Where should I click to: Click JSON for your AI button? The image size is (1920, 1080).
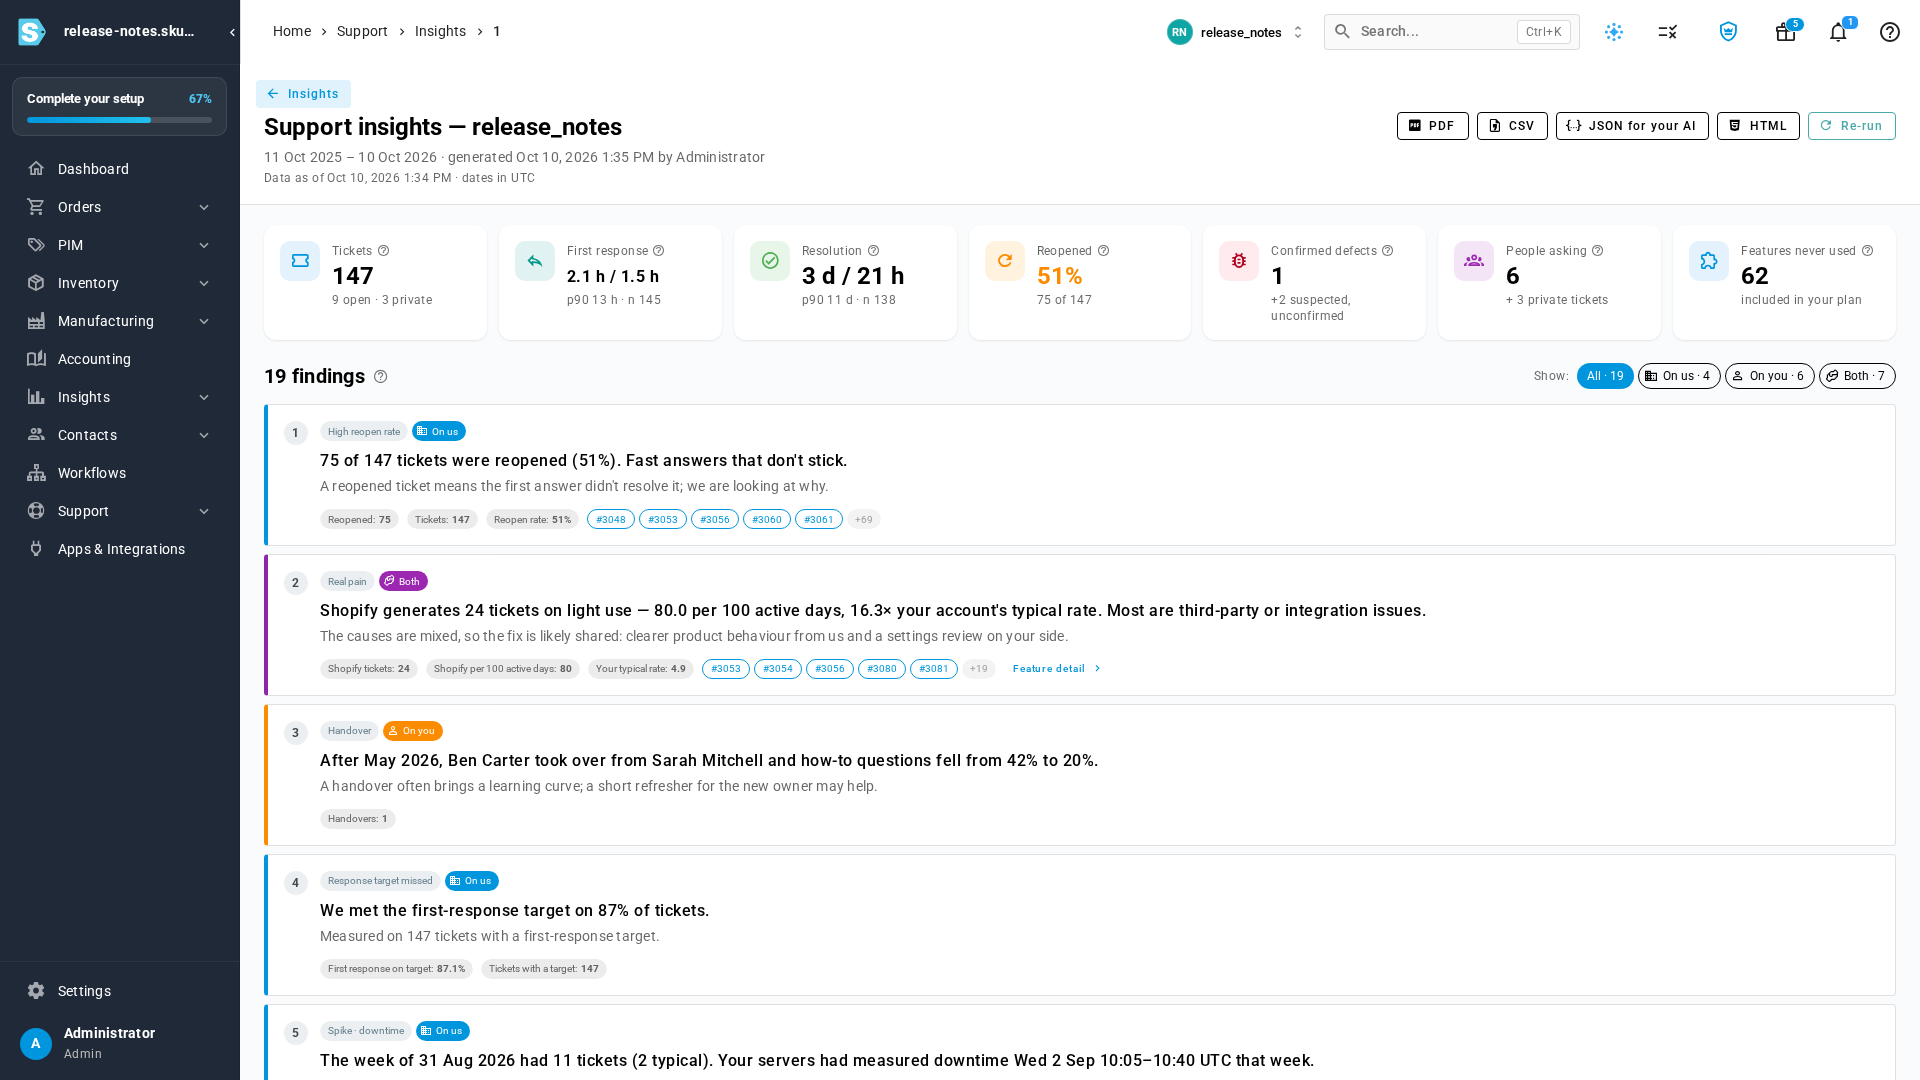(x=1632, y=126)
